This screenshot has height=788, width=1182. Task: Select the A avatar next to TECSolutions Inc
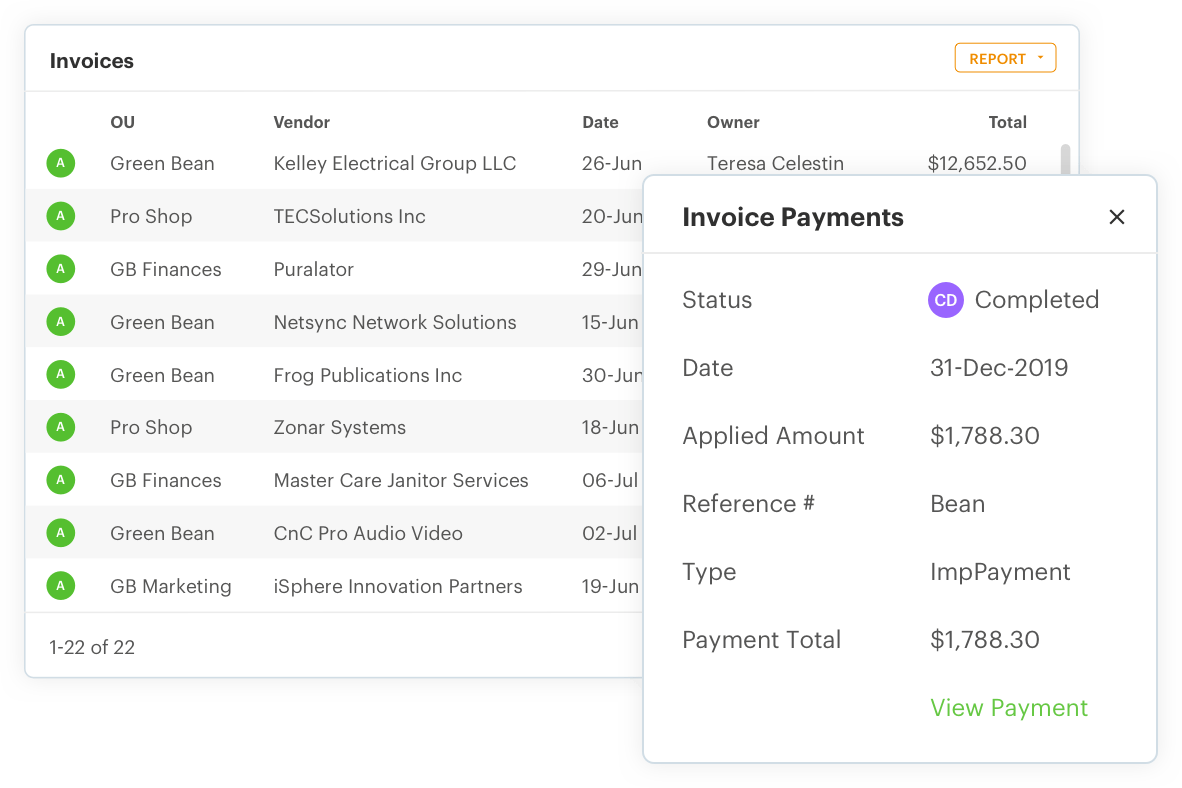(61, 216)
